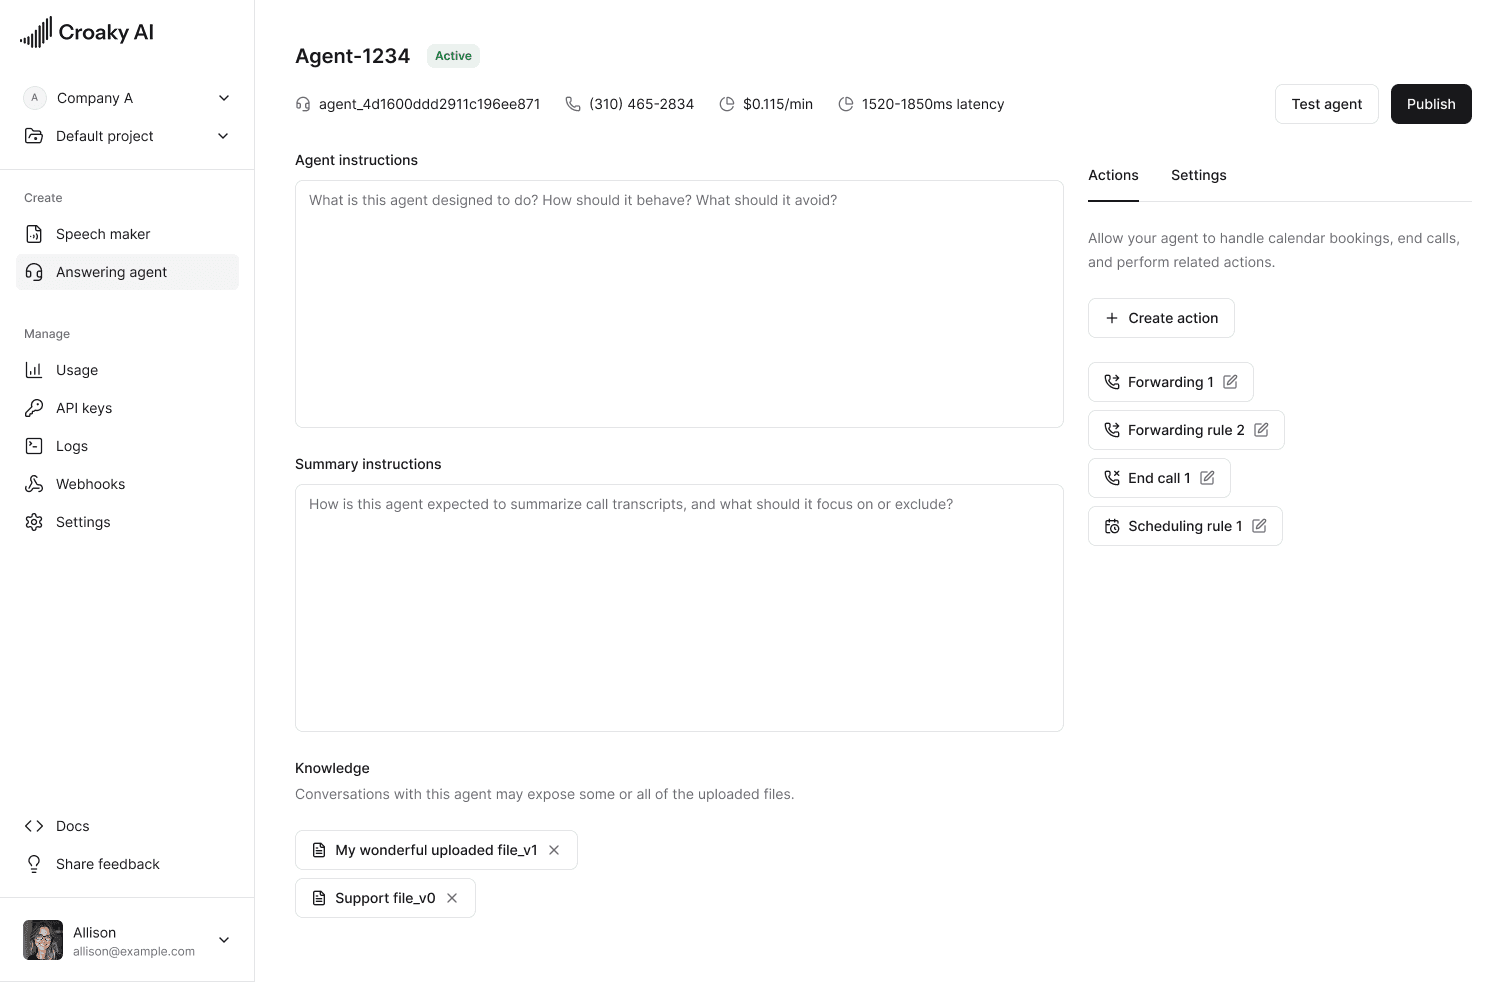Select the Actions tab
Screen dimensions: 1512x982
1113,175
